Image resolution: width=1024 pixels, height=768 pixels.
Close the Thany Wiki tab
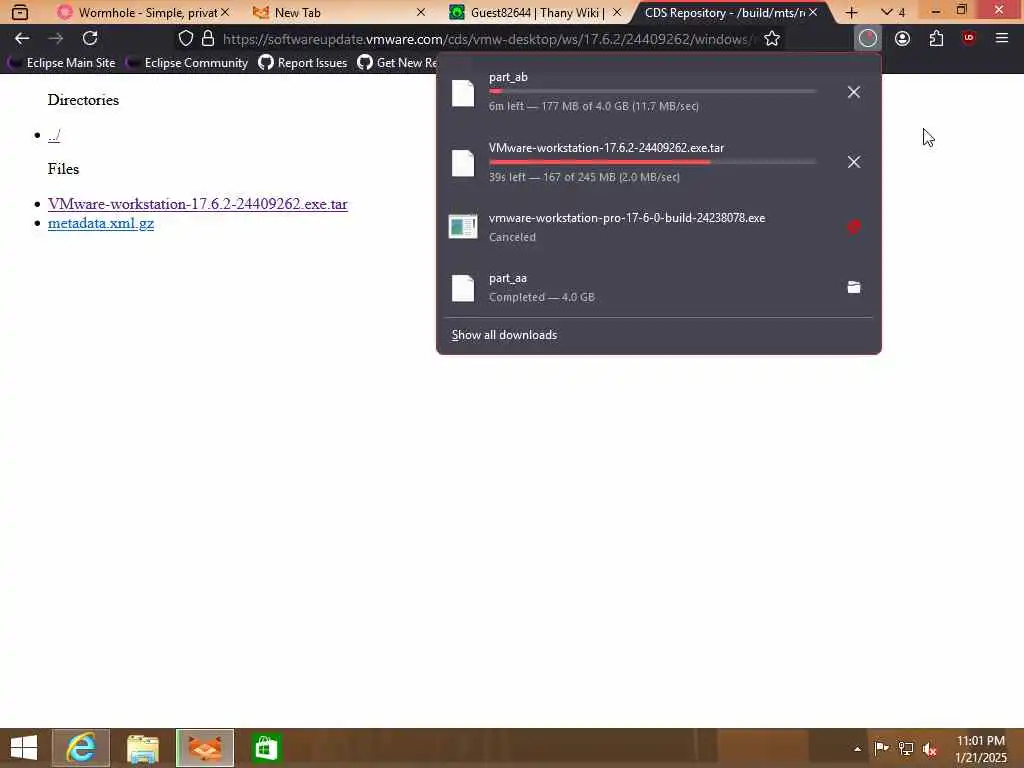[616, 12]
